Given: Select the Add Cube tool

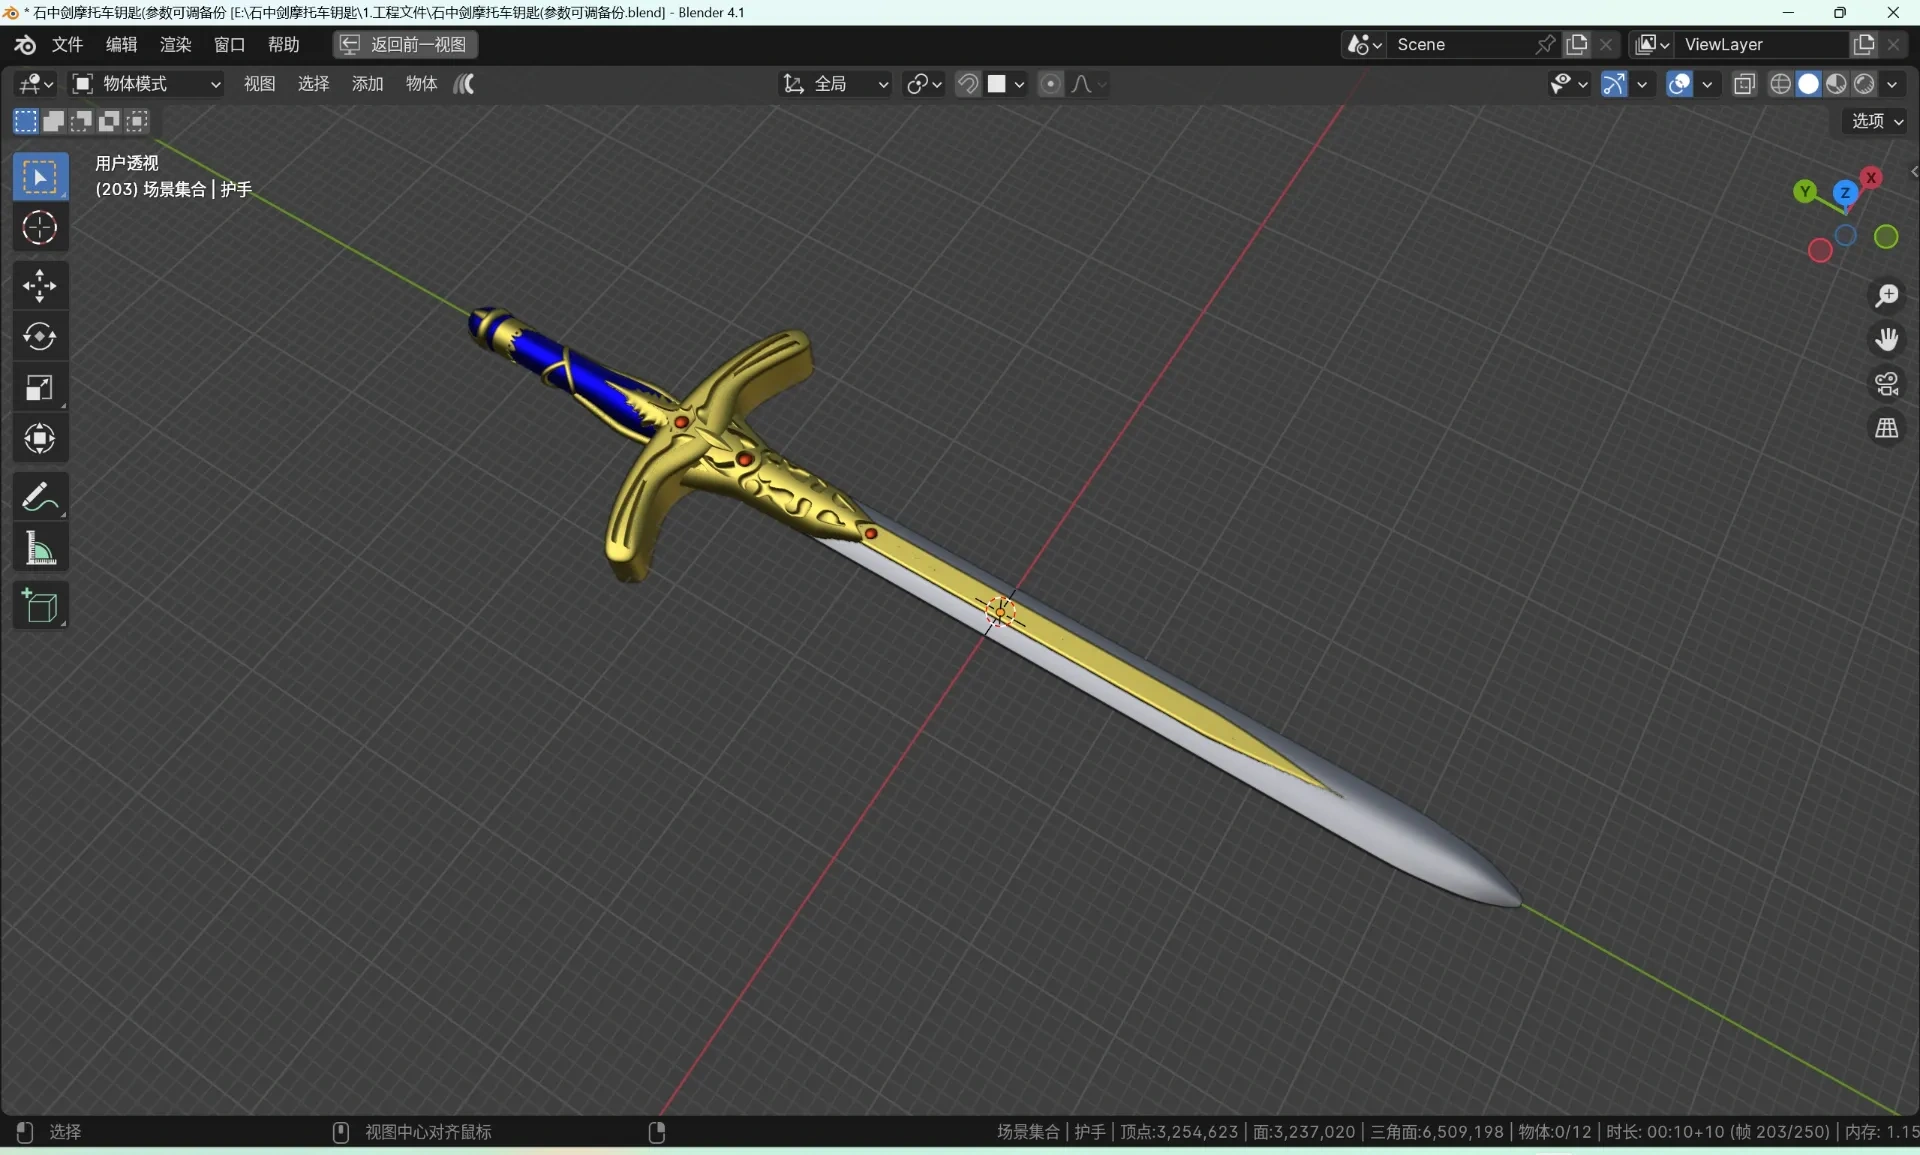Looking at the screenshot, I should coord(40,606).
